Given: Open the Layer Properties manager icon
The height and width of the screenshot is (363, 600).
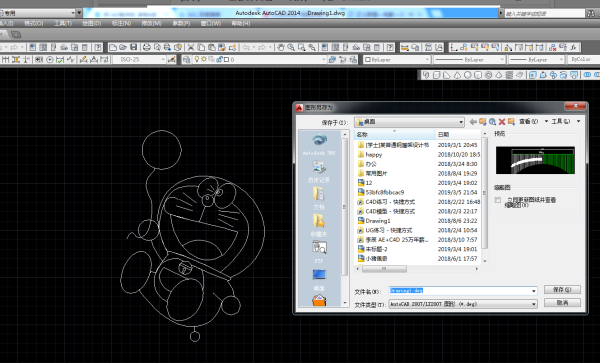Looking at the screenshot, I should [x=186, y=59].
